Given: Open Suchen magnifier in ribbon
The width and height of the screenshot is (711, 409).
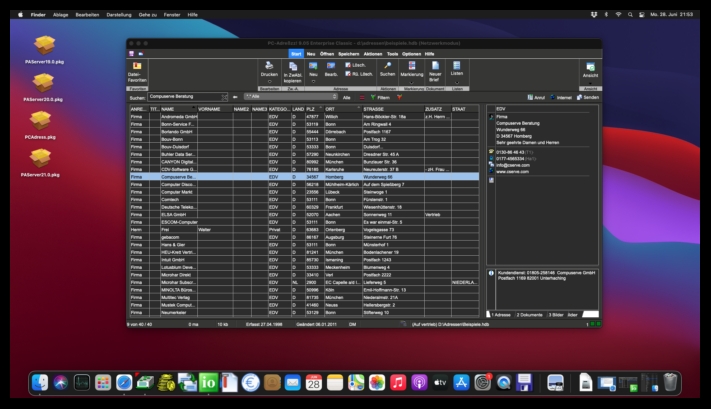Looking at the screenshot, I should (387, 66).
